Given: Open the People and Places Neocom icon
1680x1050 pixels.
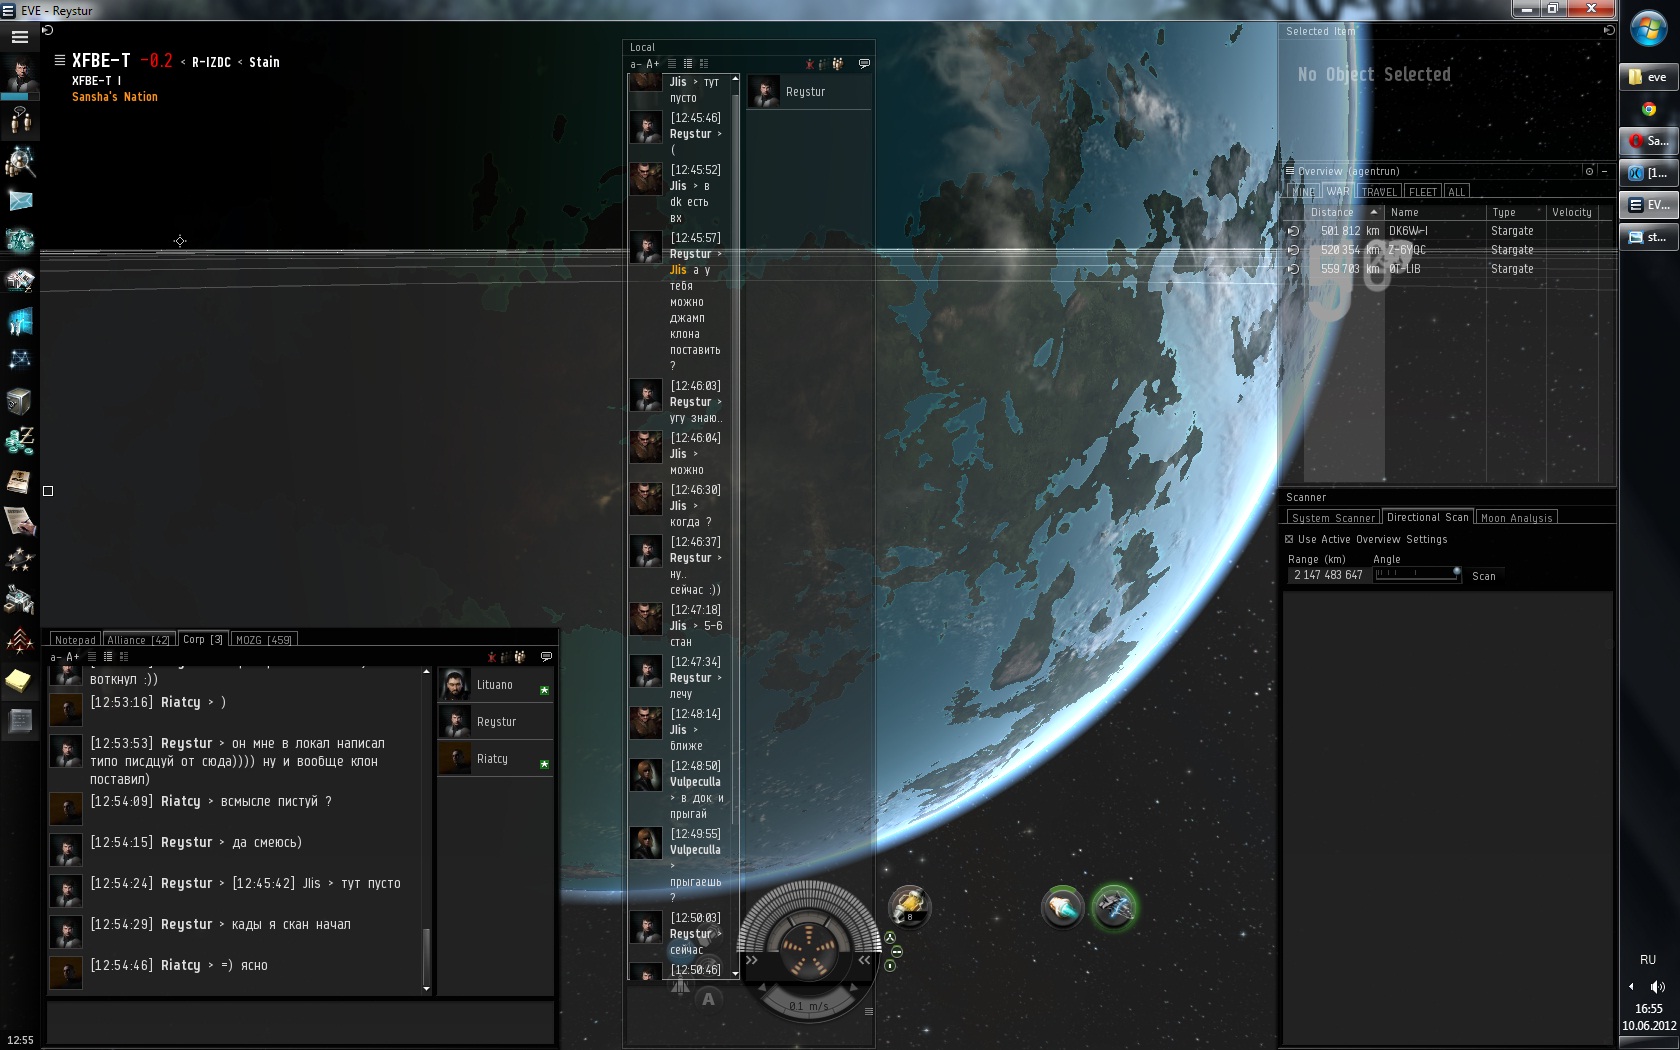Looking at the screenshot, I should tap(19, 121).
